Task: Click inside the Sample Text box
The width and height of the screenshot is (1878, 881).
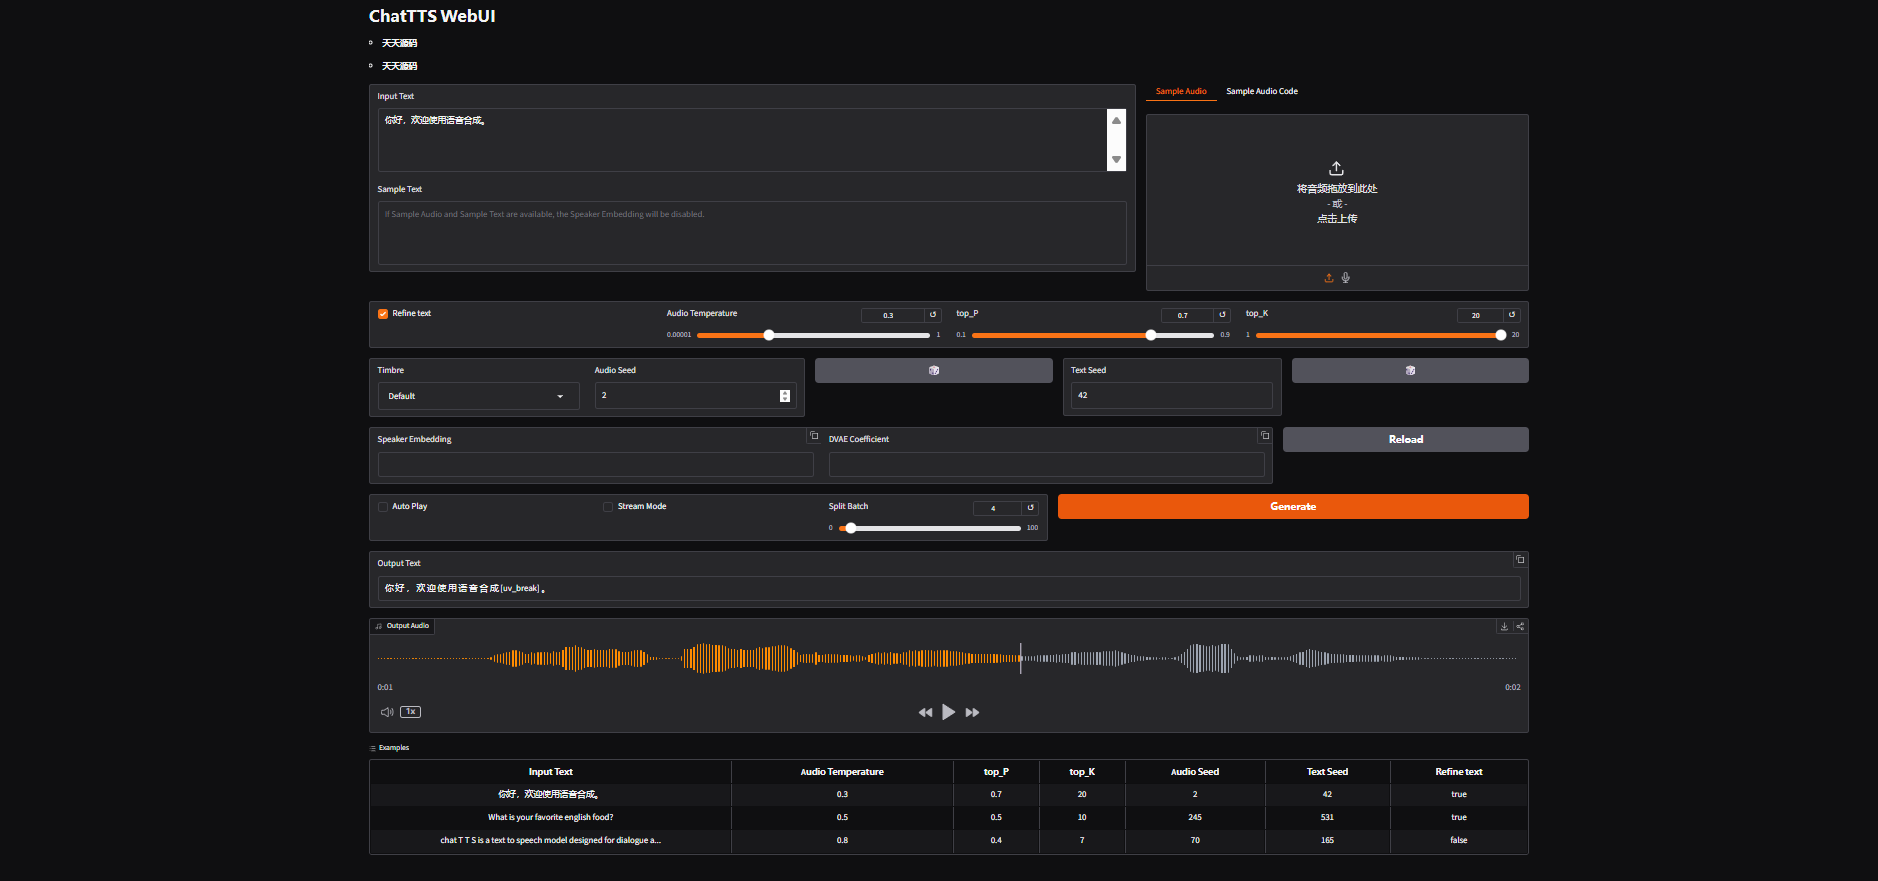Action: pos(752,233)
